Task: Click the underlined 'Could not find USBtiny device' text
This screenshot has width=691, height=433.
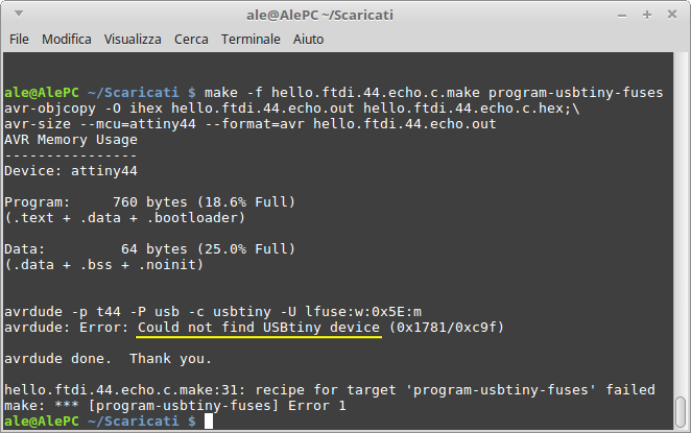Action: click(259, 327)
